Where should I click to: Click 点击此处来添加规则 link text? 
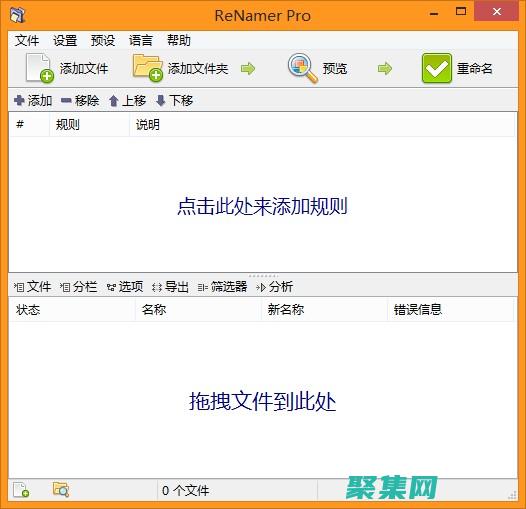tap(262, 206)
